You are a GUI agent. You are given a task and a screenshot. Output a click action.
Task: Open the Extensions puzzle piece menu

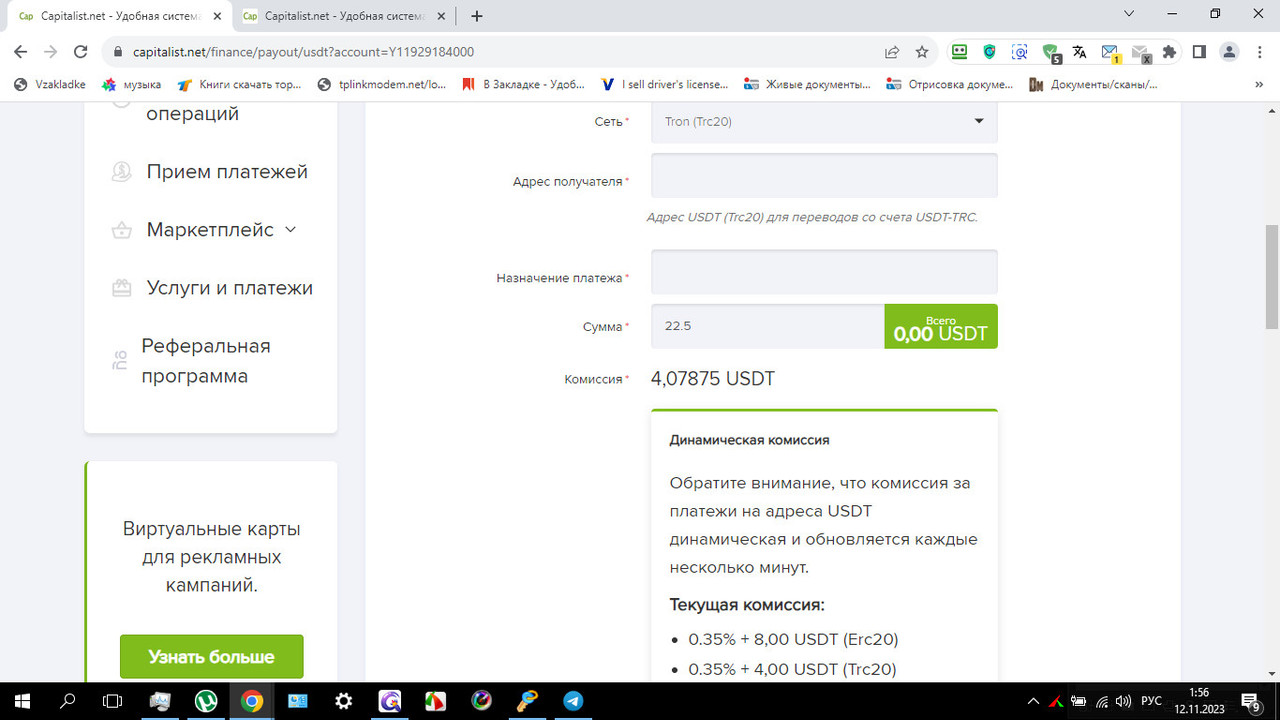point(1169,52)
